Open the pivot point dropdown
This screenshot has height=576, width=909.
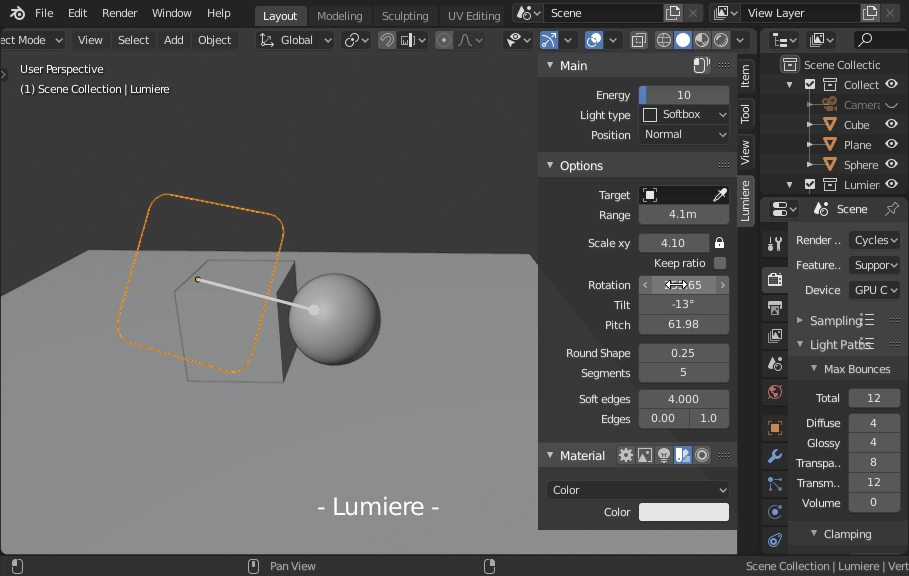click(x=356, y=40)
